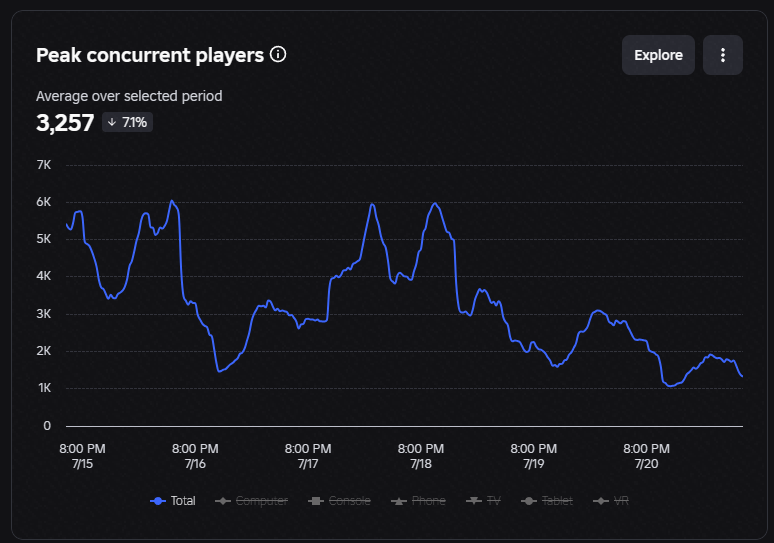Click the 5K y-axis label
The height and width of the screenshot is (543, 774).
point(43,239)
